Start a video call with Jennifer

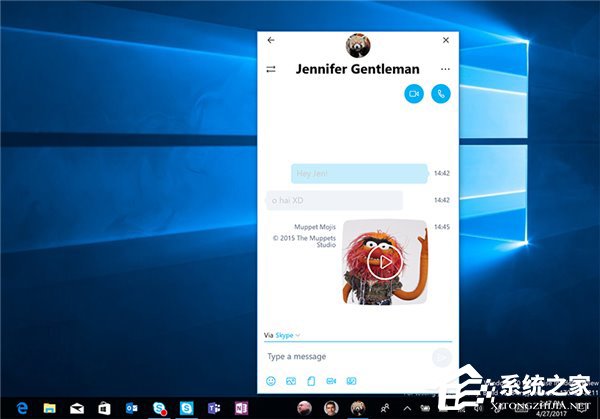414,94
